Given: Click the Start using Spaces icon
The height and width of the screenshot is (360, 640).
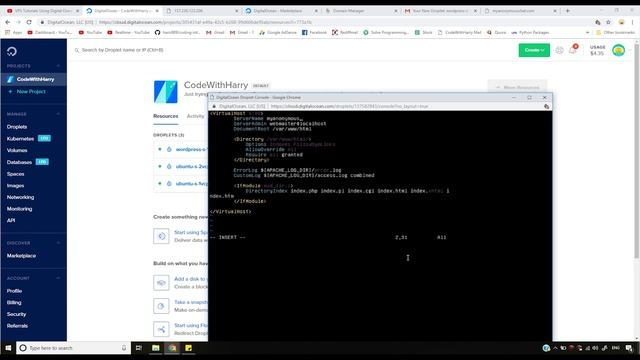Looking at the screenshot, I should point(161,236).
